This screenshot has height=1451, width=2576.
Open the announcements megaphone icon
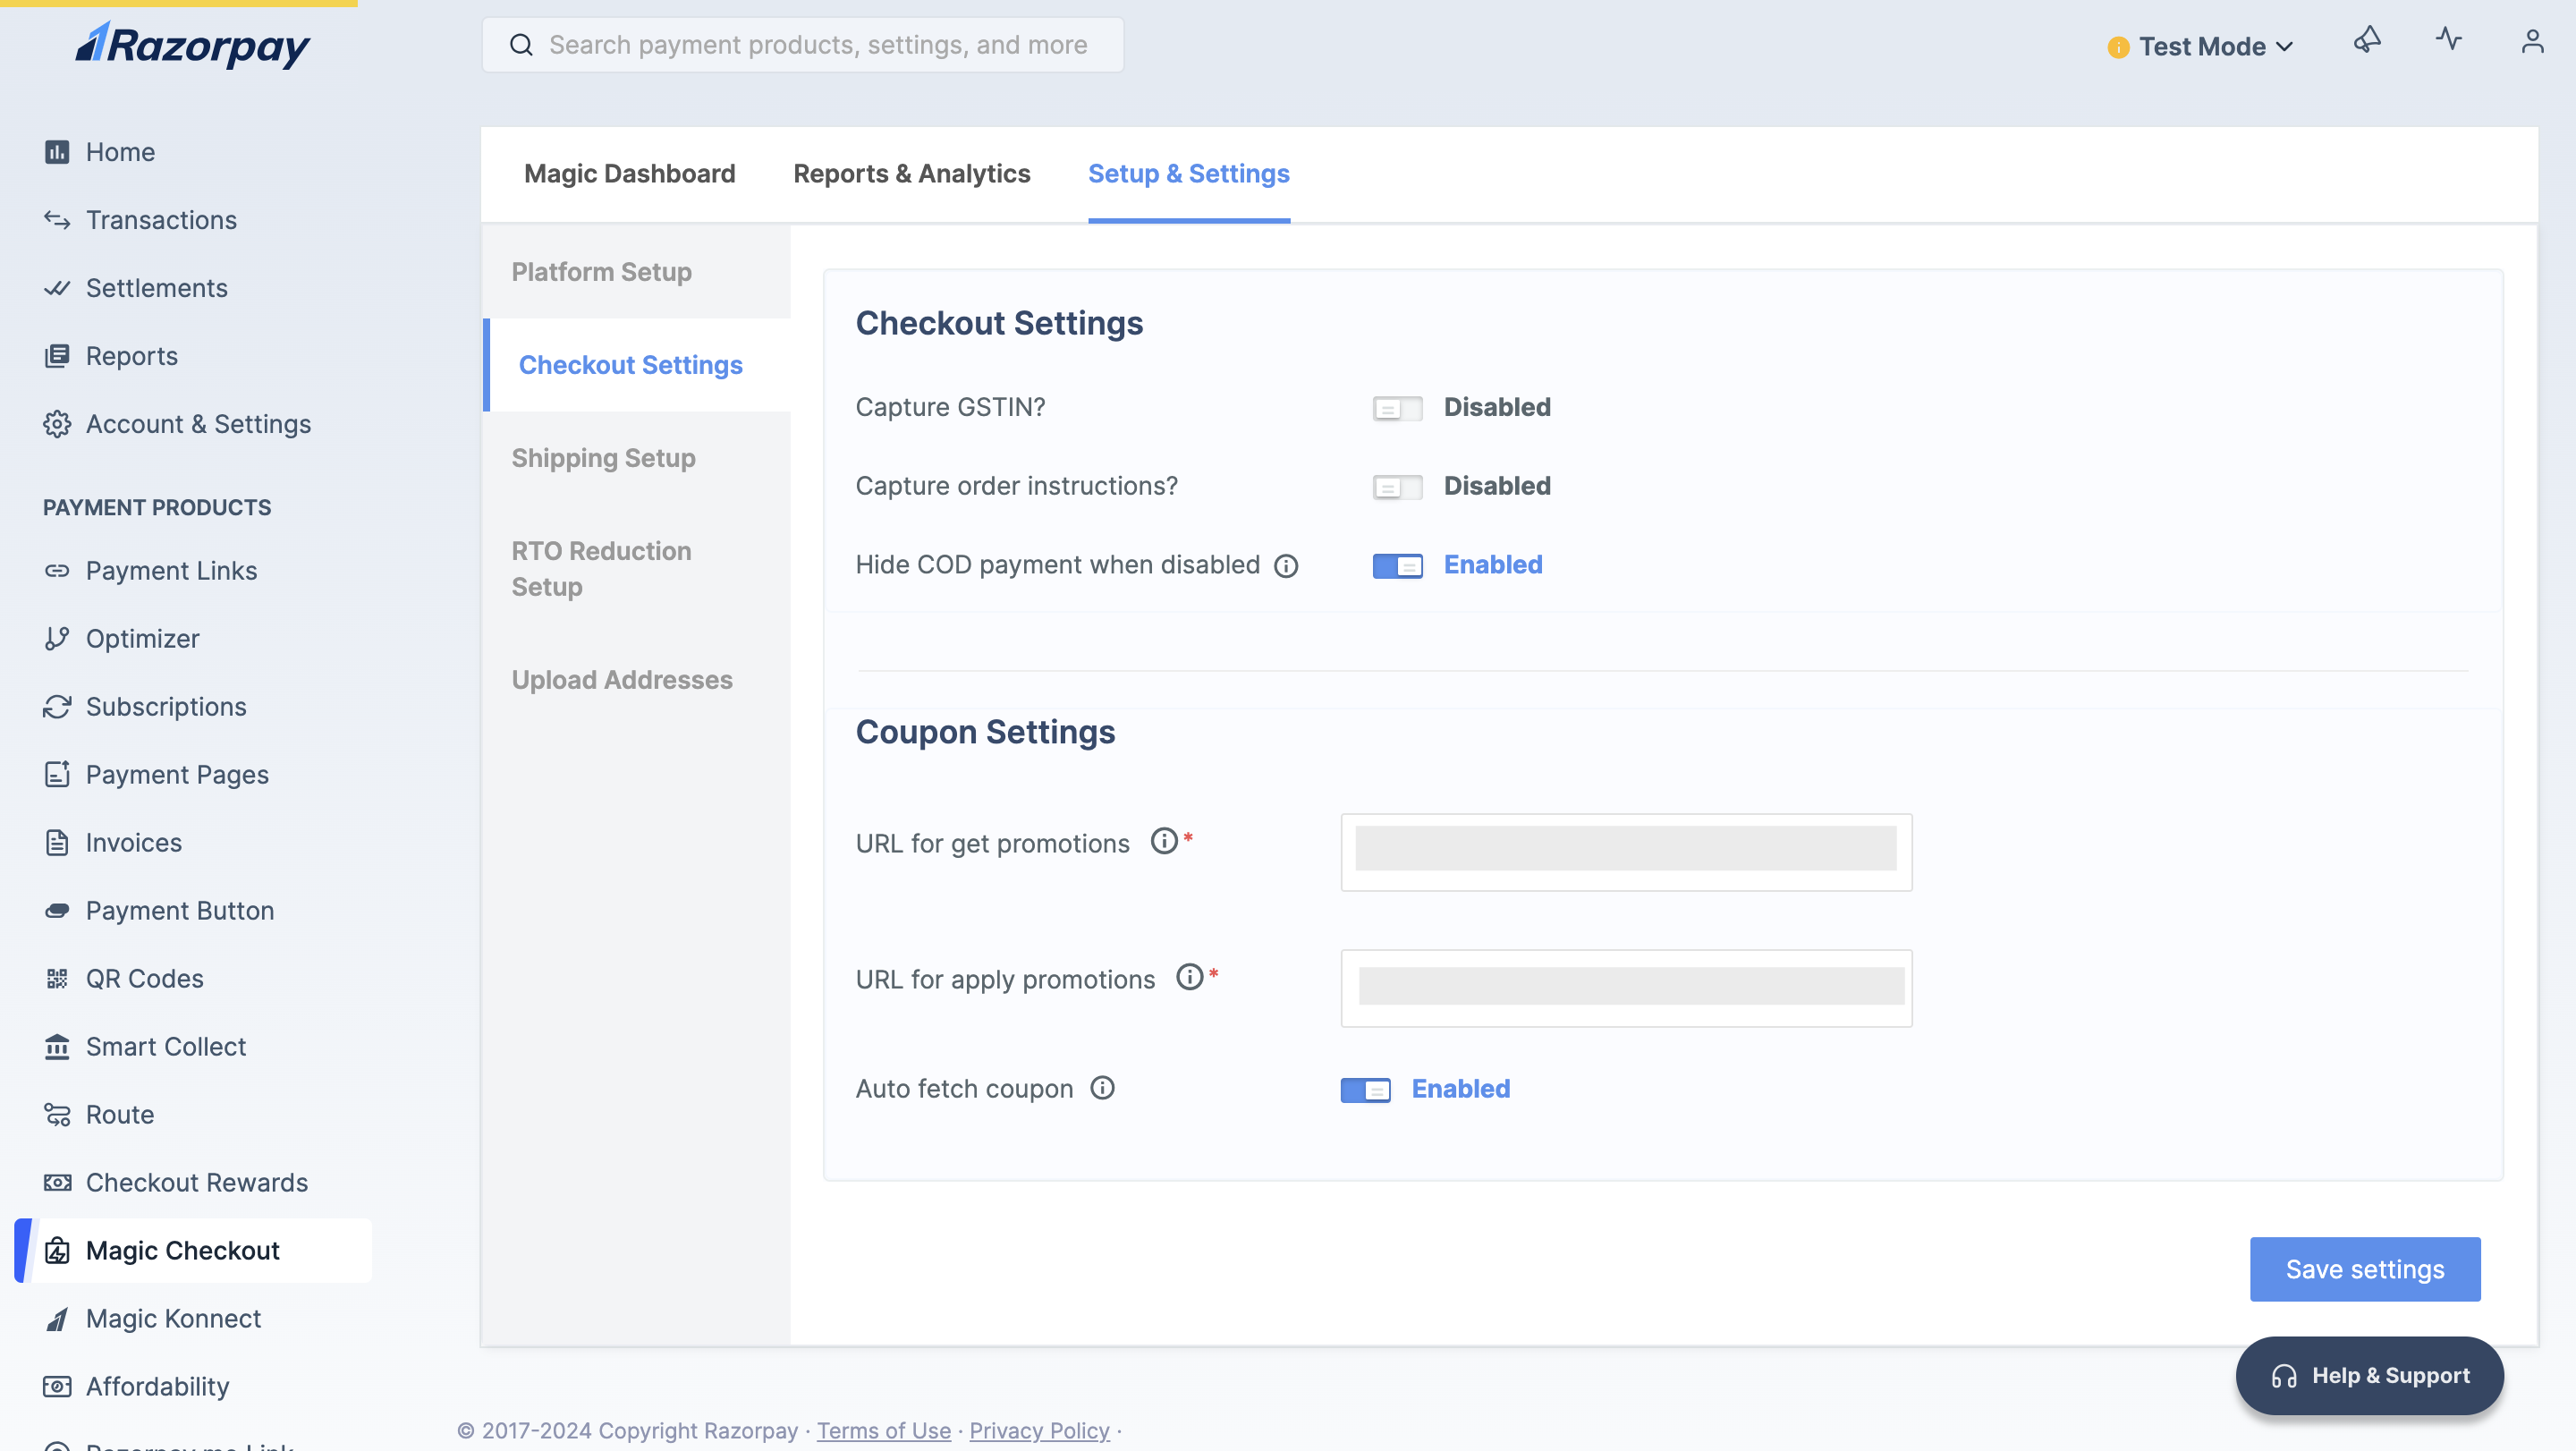[x=2367, y=40]
